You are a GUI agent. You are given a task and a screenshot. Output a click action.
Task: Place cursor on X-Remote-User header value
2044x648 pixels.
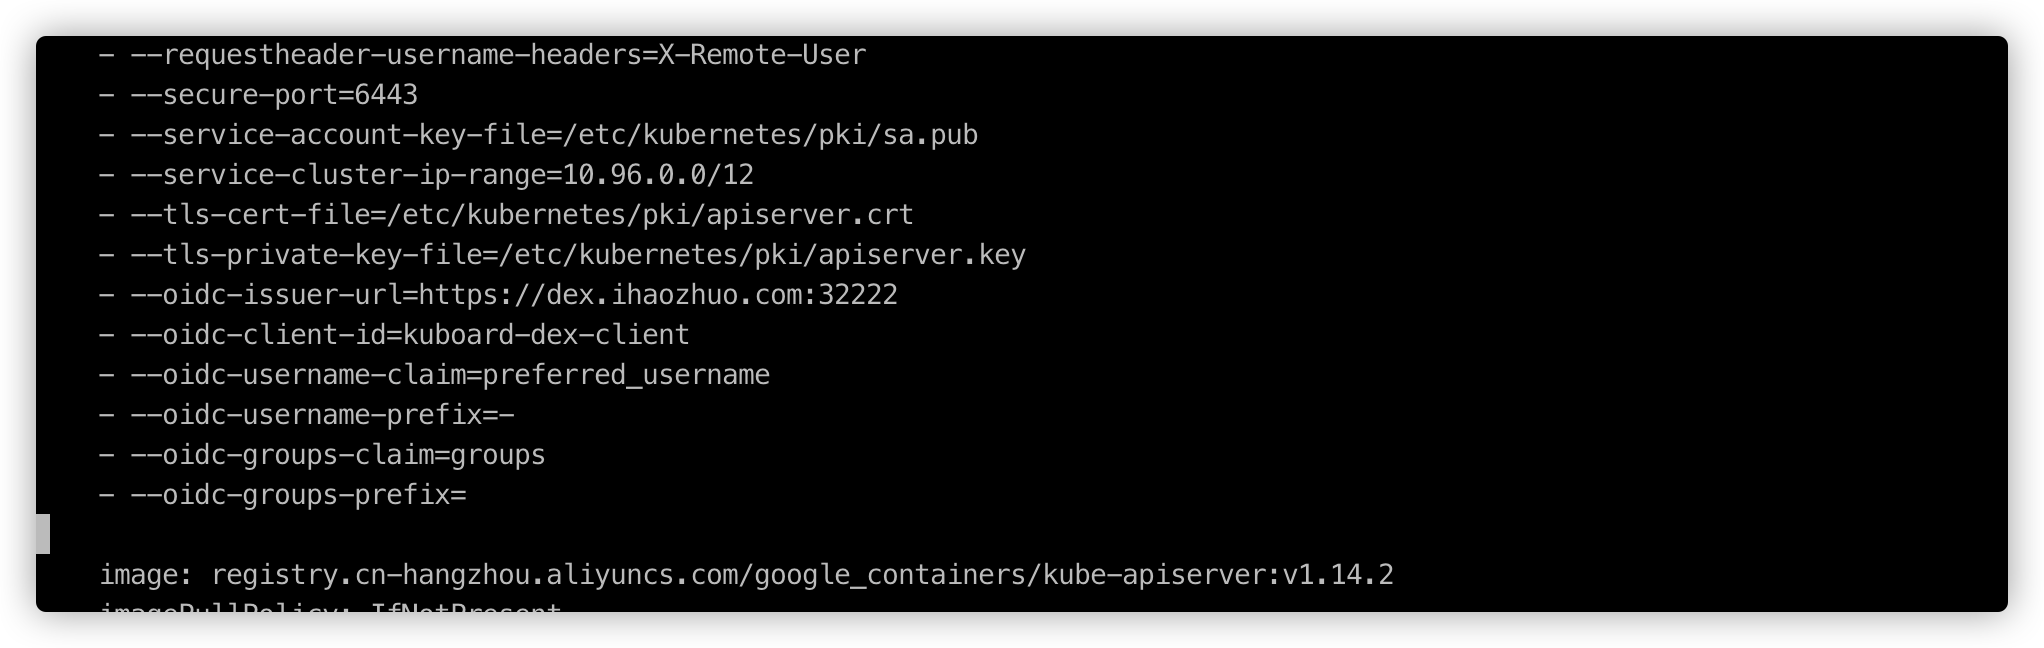tap(762, 55)
